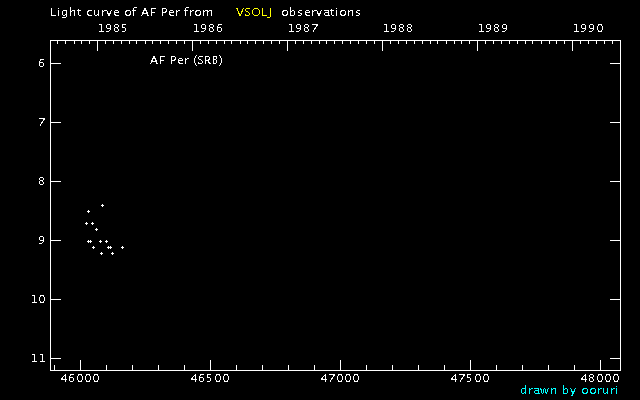This screenshot has height=400, width=640.
Task: Select the 1988 year label on top axis
Action: [x=398, y=28]
